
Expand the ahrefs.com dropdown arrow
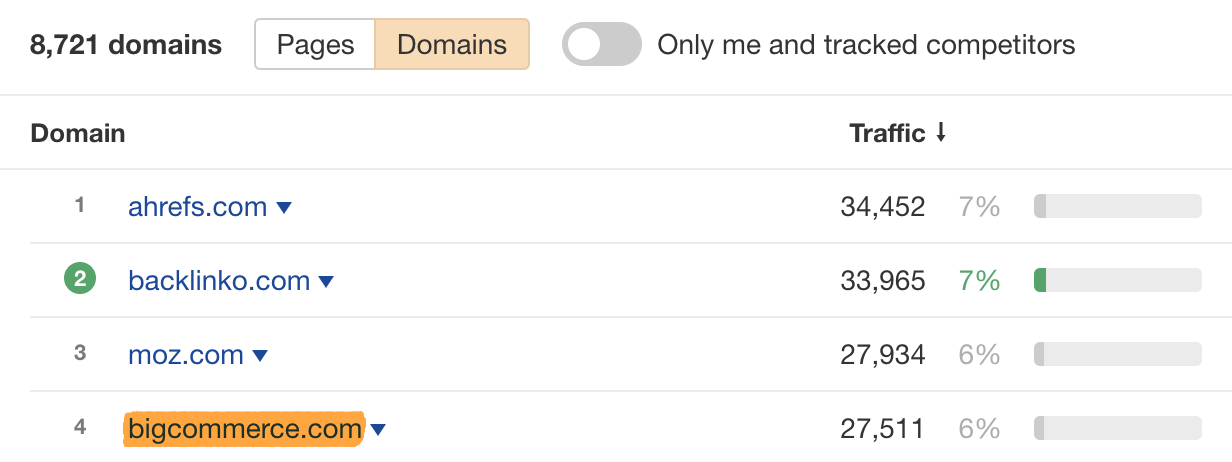pyautogui.click(x=284, y=208)
